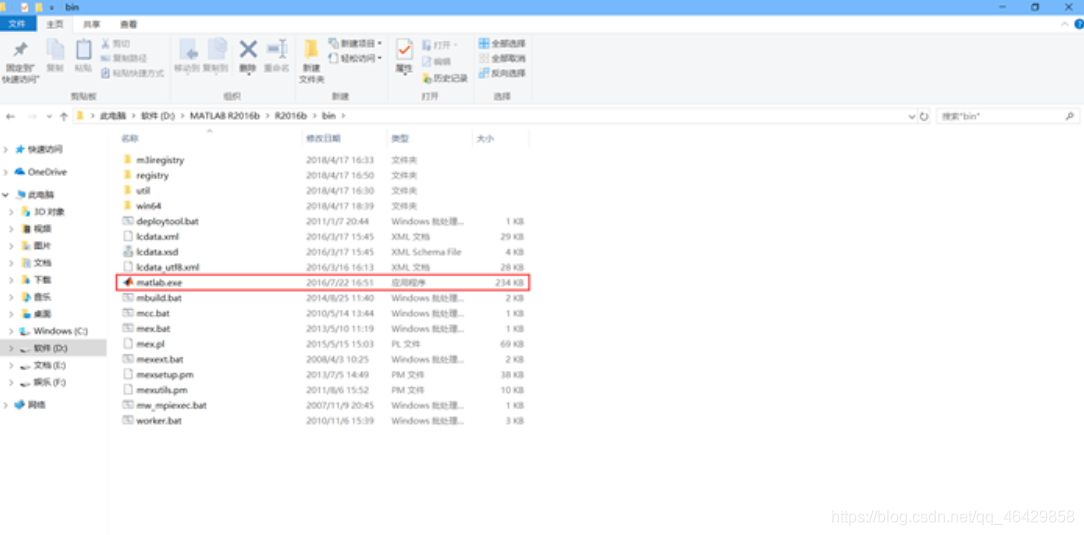The image size is (1084, 535).
Task: Click the Delete (删除) X icon
Action: [x=247, y=49]
